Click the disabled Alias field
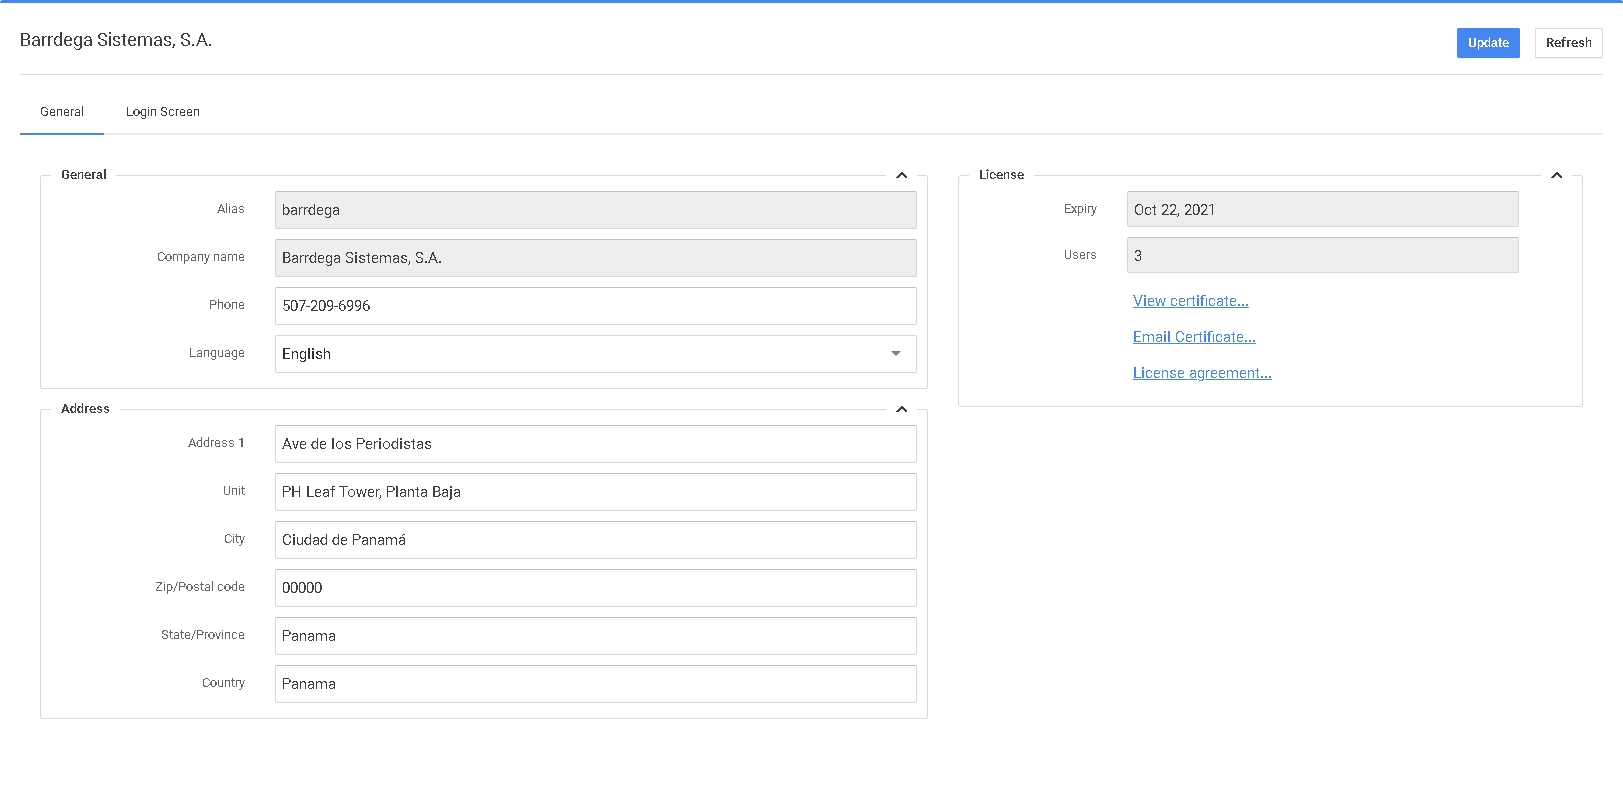 point(595,210)
